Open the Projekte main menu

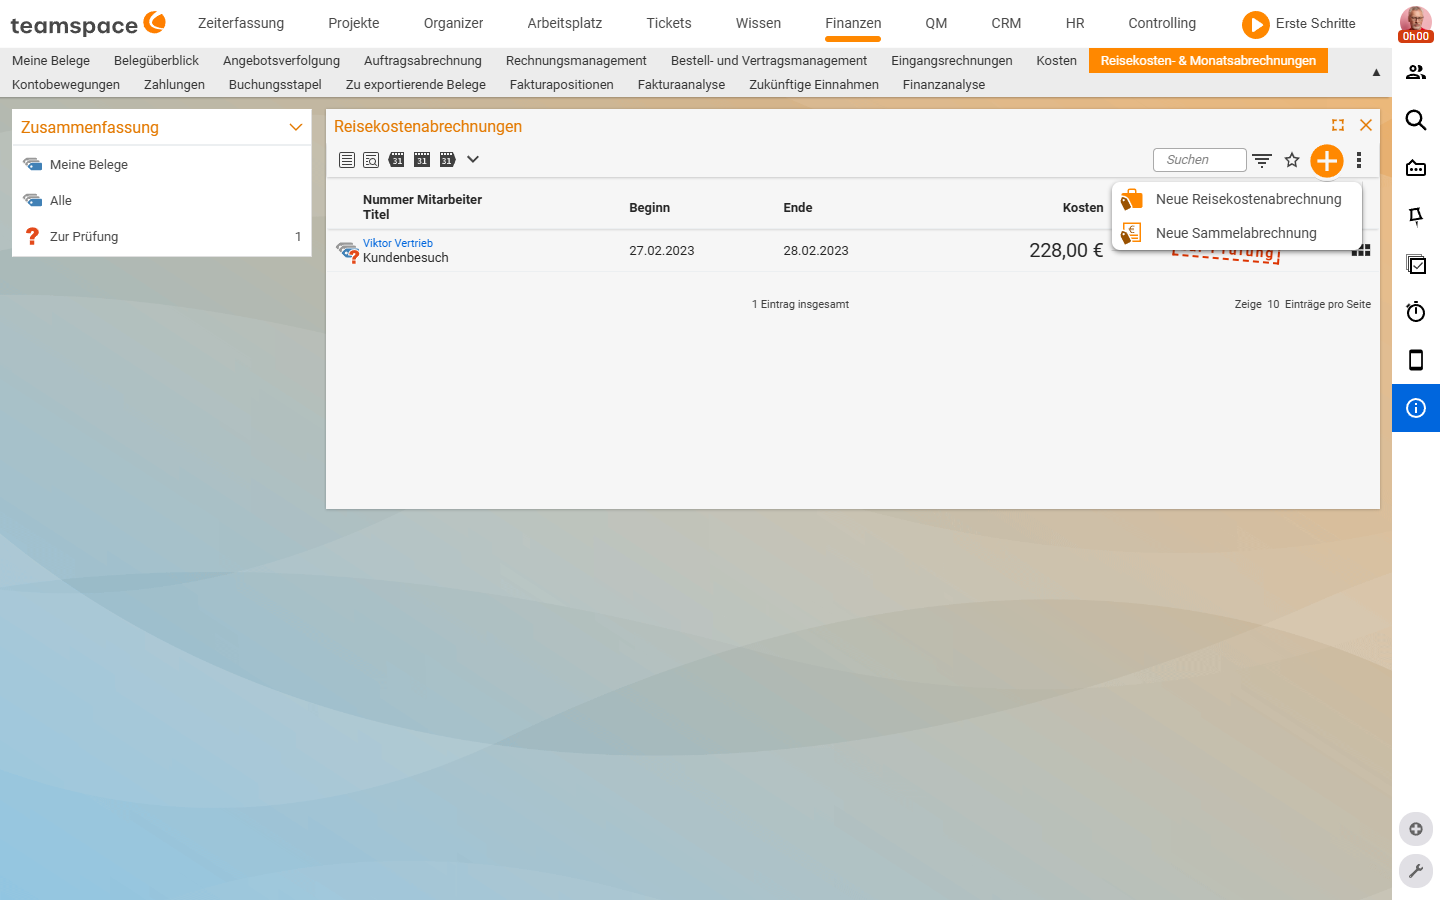[354, 23]
